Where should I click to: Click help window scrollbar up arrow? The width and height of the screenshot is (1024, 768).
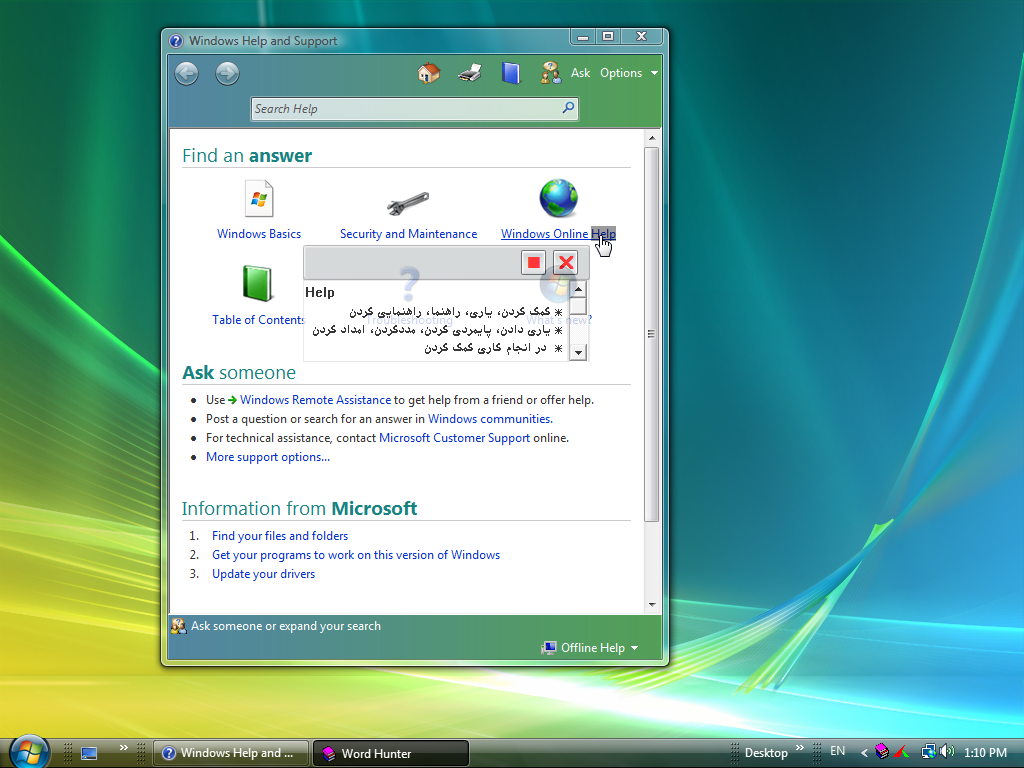(x=651, y=138)
